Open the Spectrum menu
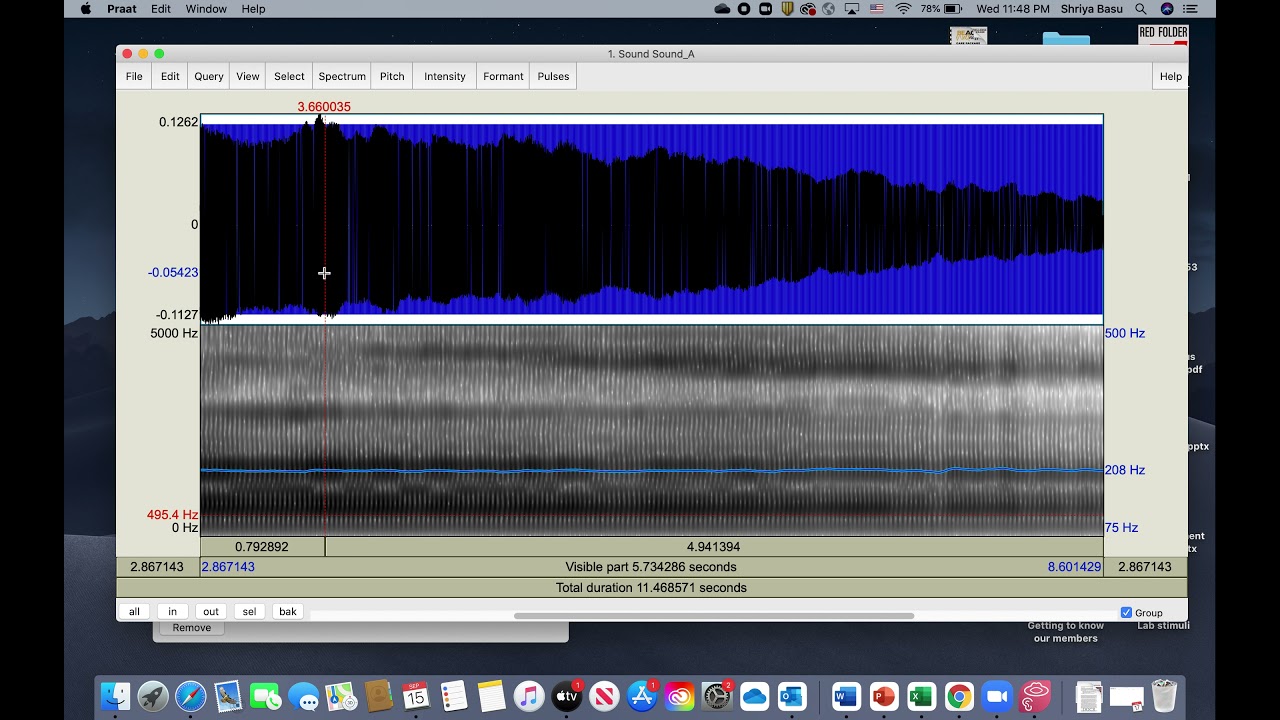1280x720 pixels. click(342, 76)
